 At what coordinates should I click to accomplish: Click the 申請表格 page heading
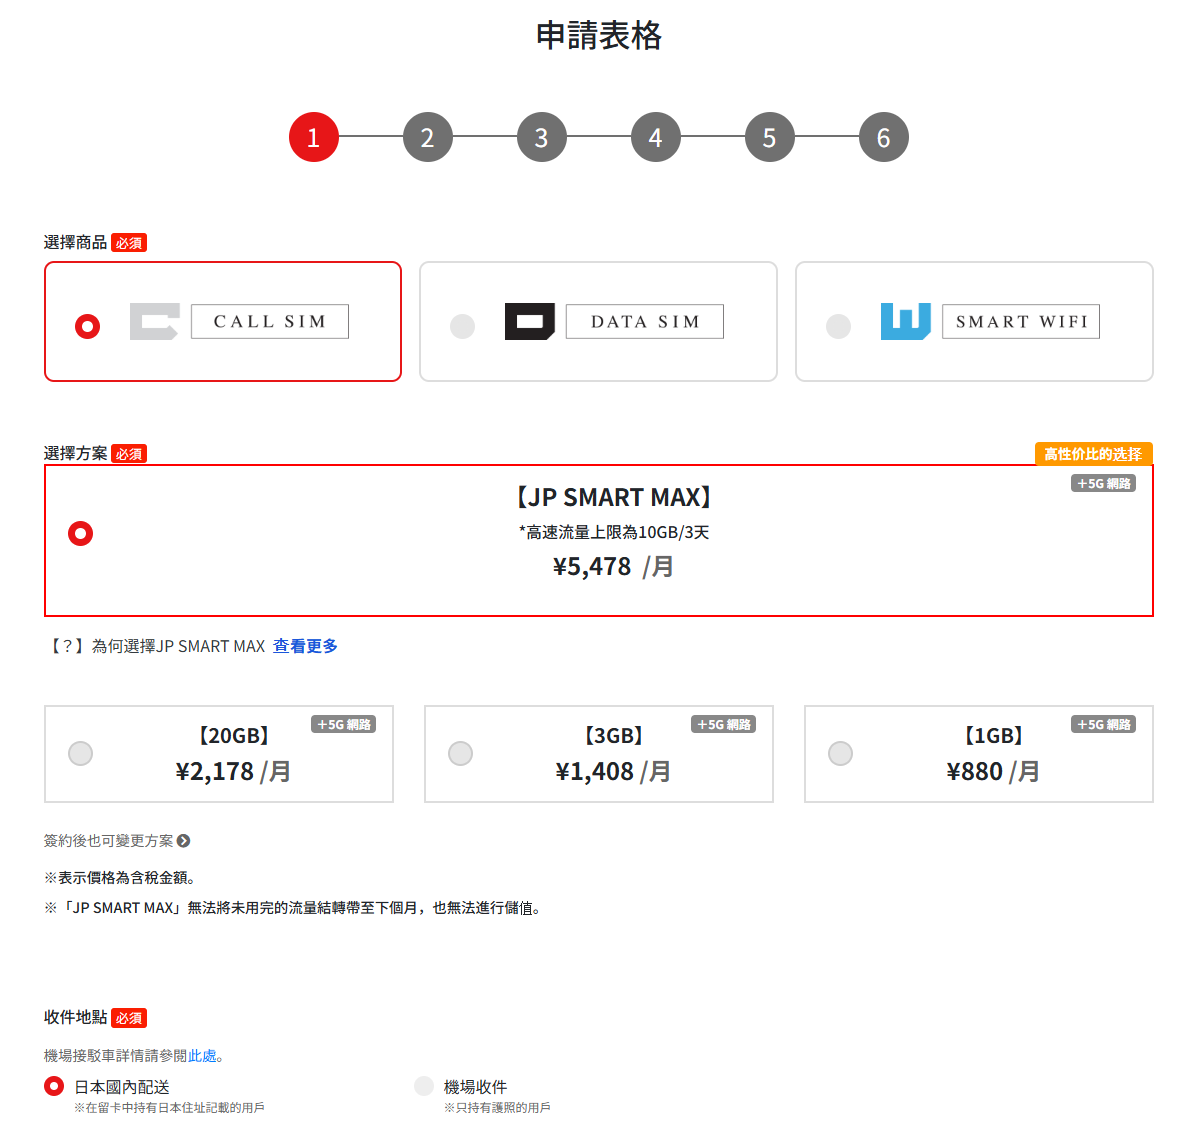(599, 35)
